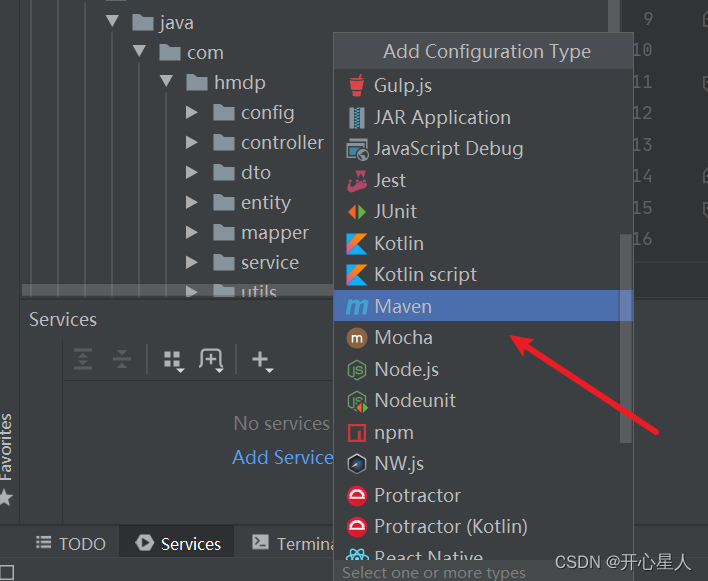Viewport: 708px width, 581px height.
Task: Click the Protractor (Kotlin) icon
Action: click(x=357, y=527)
